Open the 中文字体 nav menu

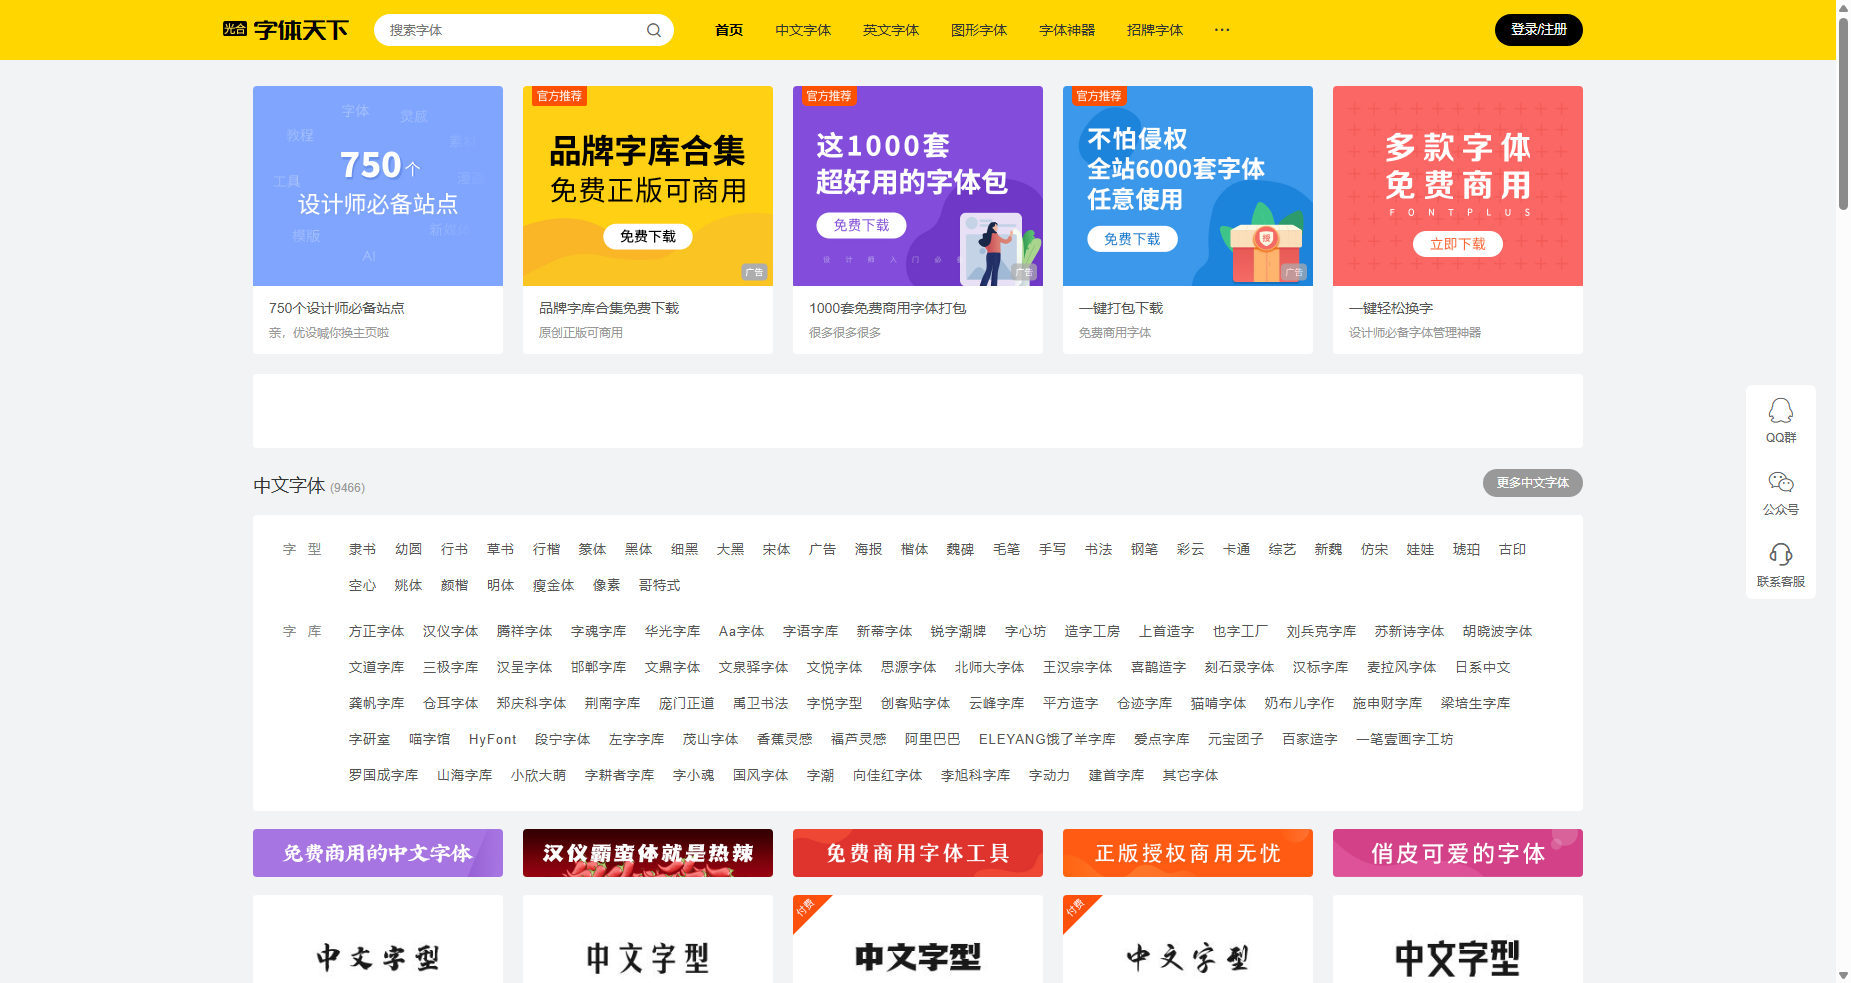point(803,30)
